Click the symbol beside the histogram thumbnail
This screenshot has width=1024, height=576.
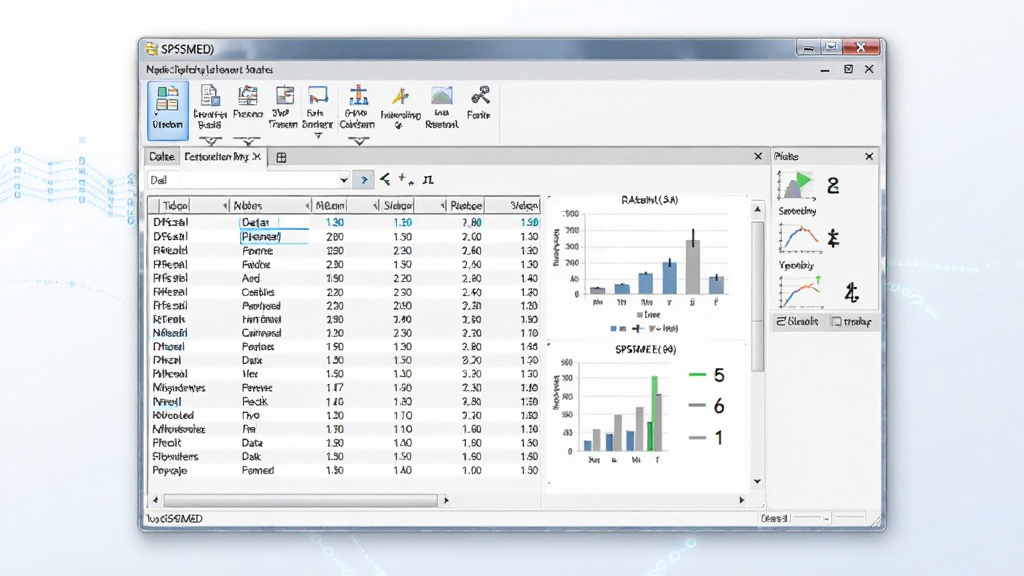click(833, 186)
